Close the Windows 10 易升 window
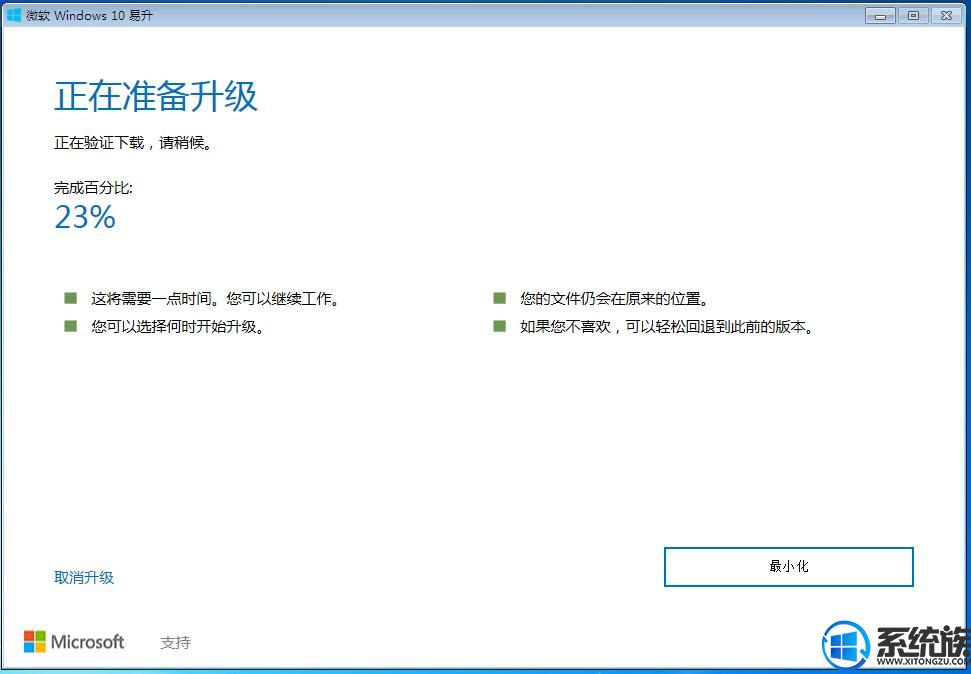 tap(946, 16)
